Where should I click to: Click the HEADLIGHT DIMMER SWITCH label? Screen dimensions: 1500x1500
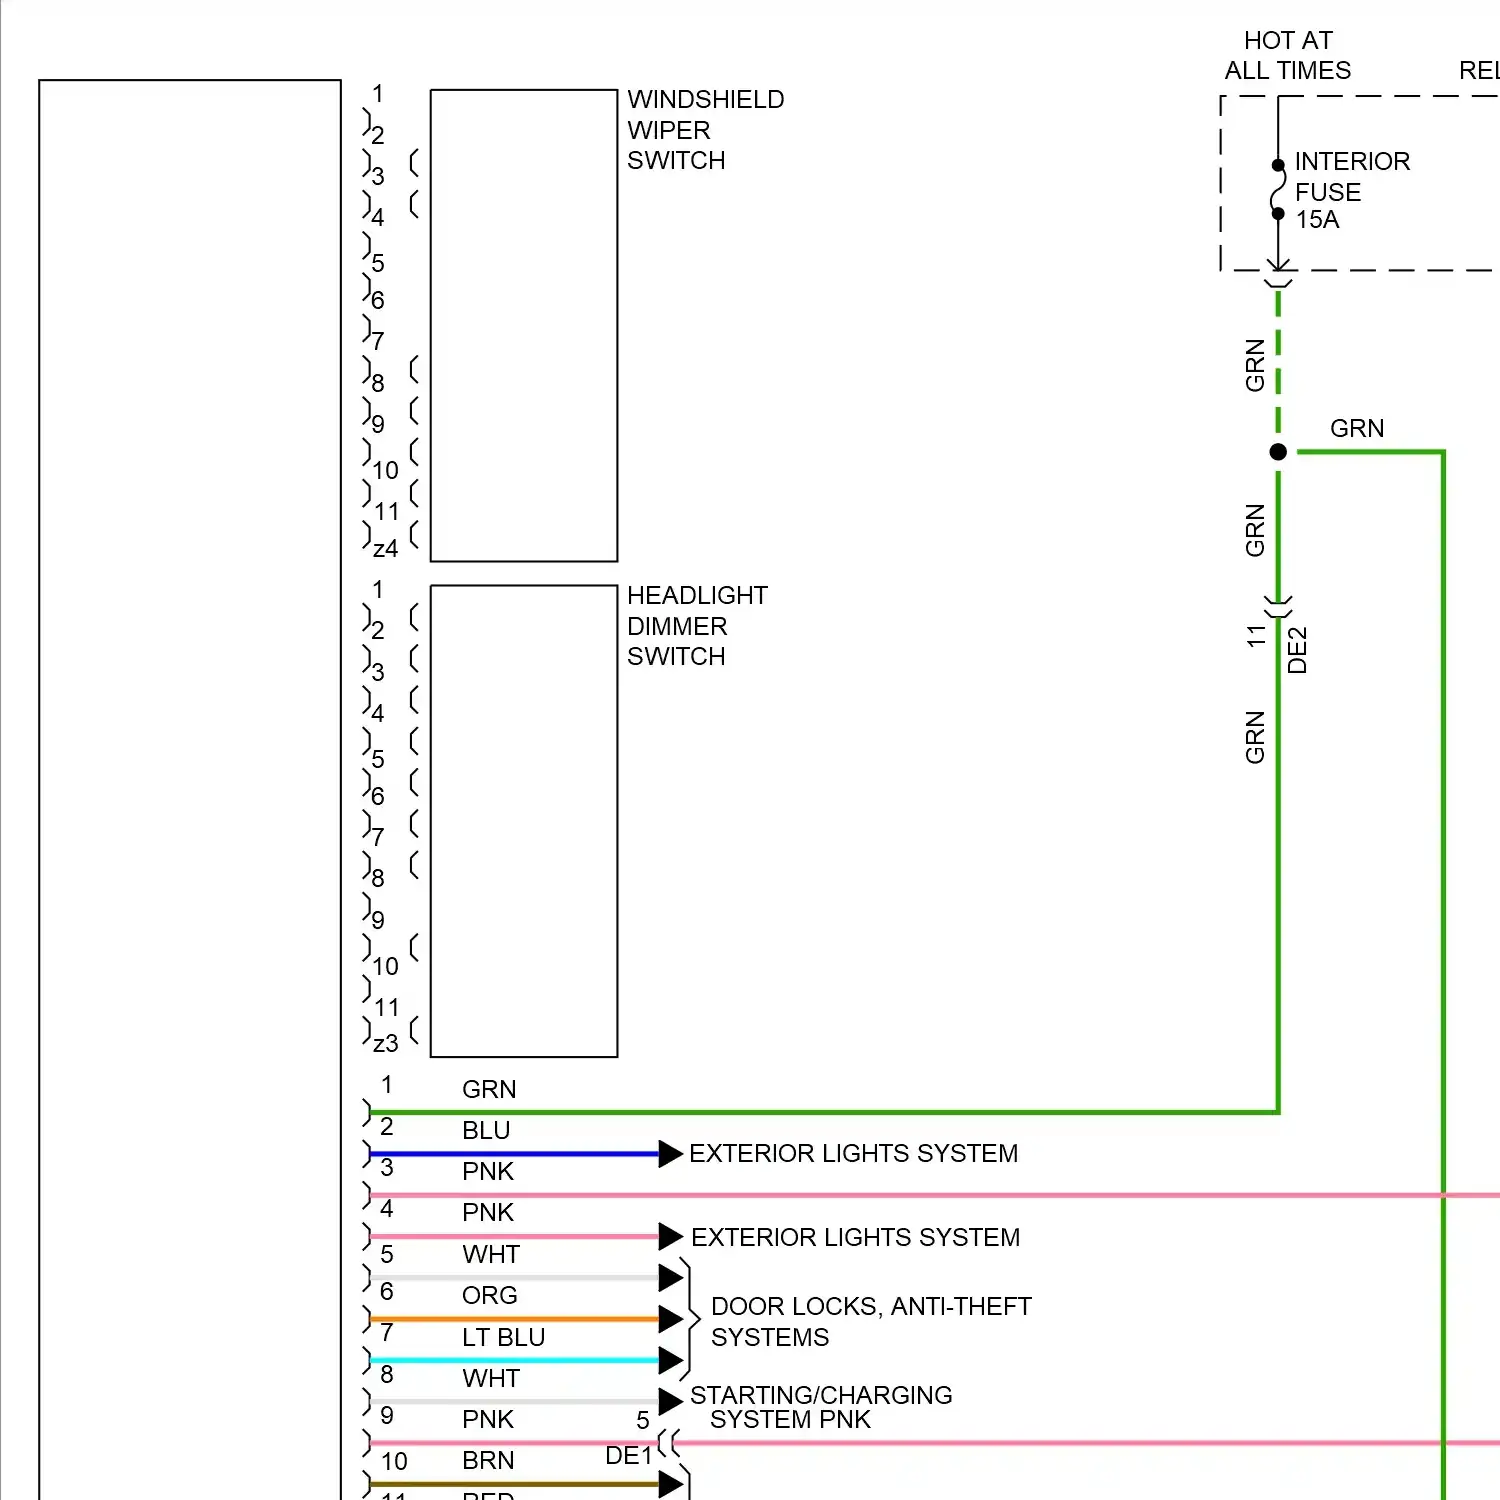coord(697,626)
